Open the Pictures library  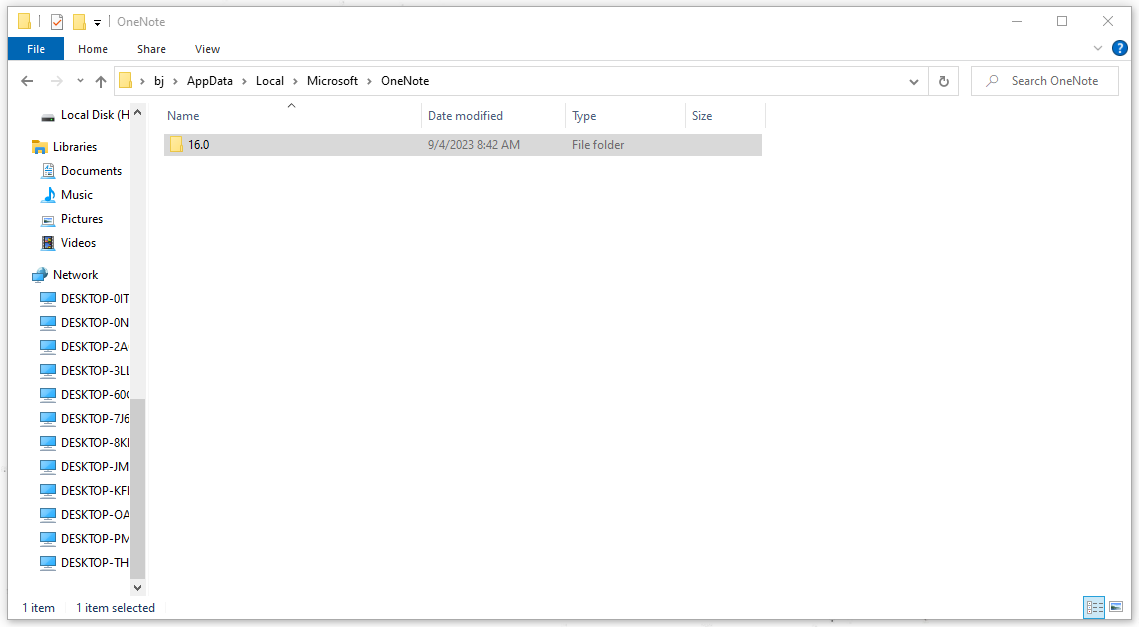81,219
